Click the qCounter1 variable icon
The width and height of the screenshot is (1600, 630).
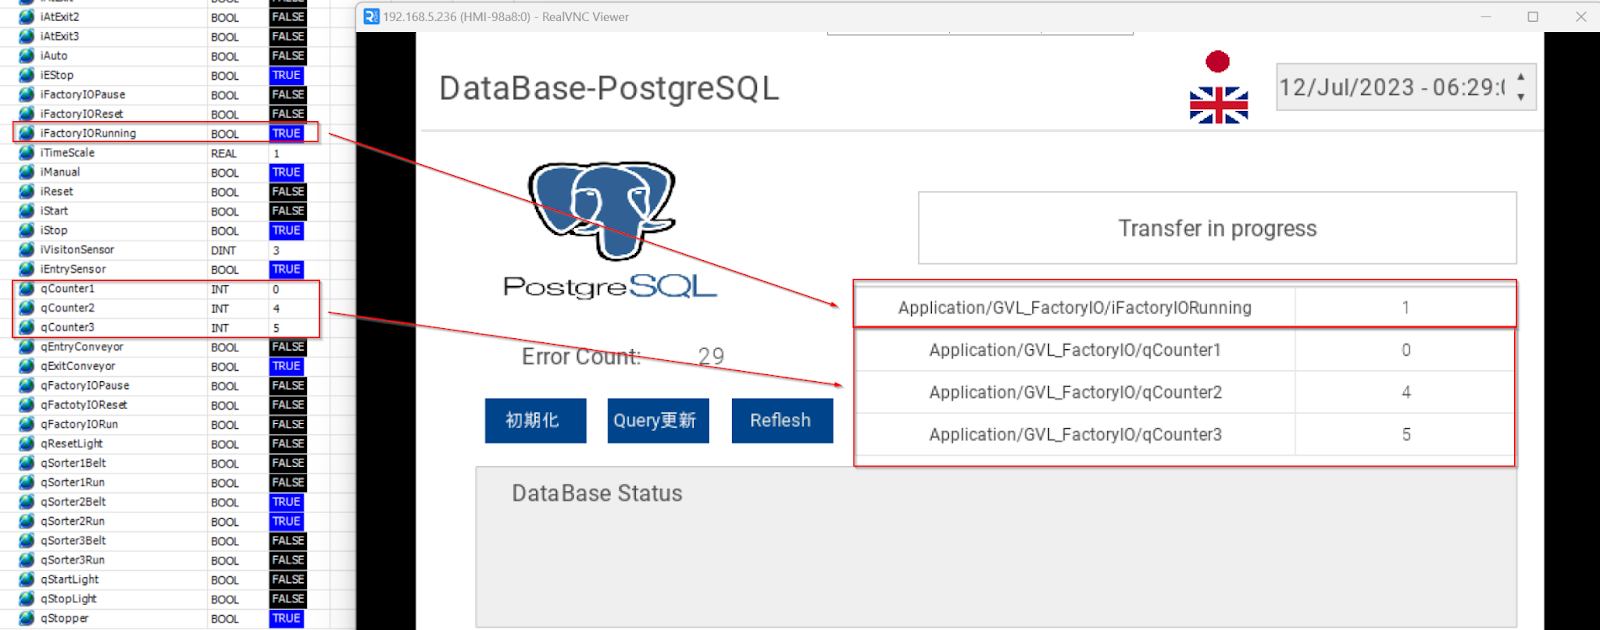[x=27, y=288]
